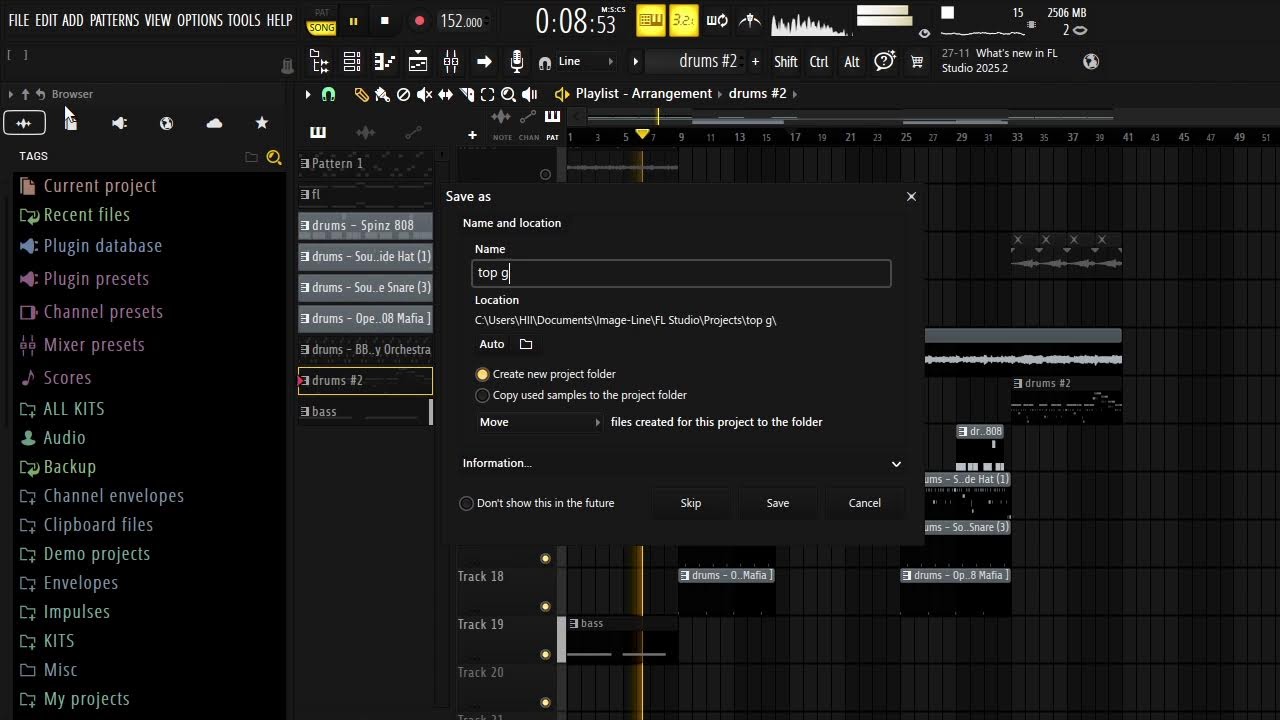Open the shopping cart content library
The height and width of the screenshot is (720, 1280).
tap(916, 62)
